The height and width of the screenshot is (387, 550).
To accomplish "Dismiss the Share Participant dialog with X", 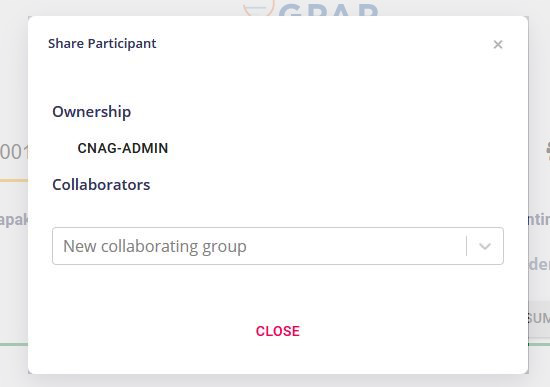I will pos(498,45).
